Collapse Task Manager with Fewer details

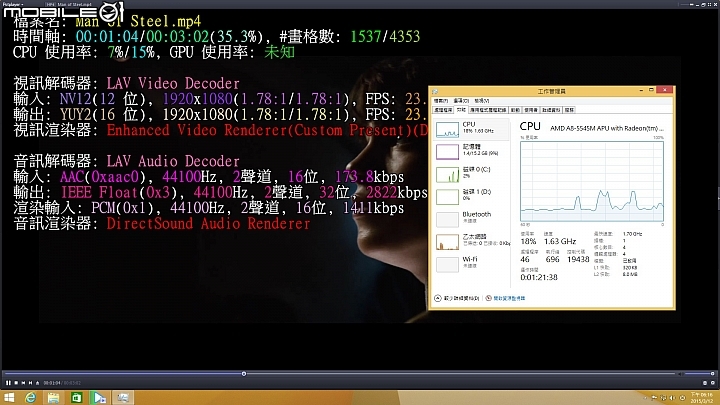click(457, 298)
